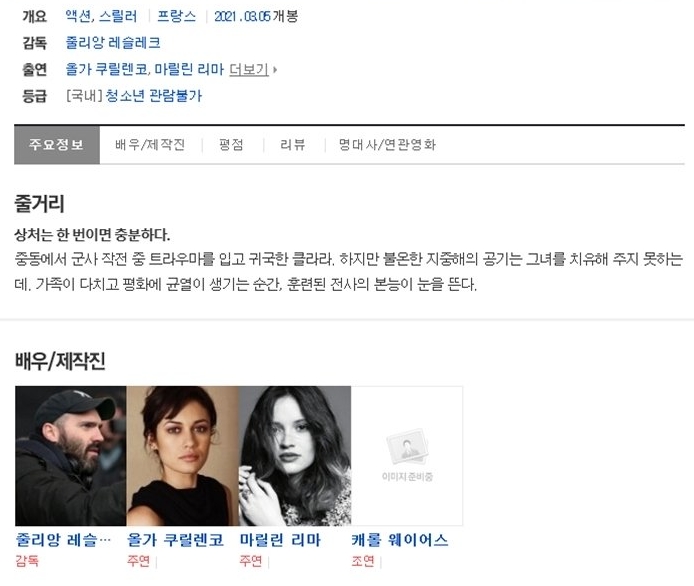Open the 프랑스 country link
The image size is (694, 586).
177,16
